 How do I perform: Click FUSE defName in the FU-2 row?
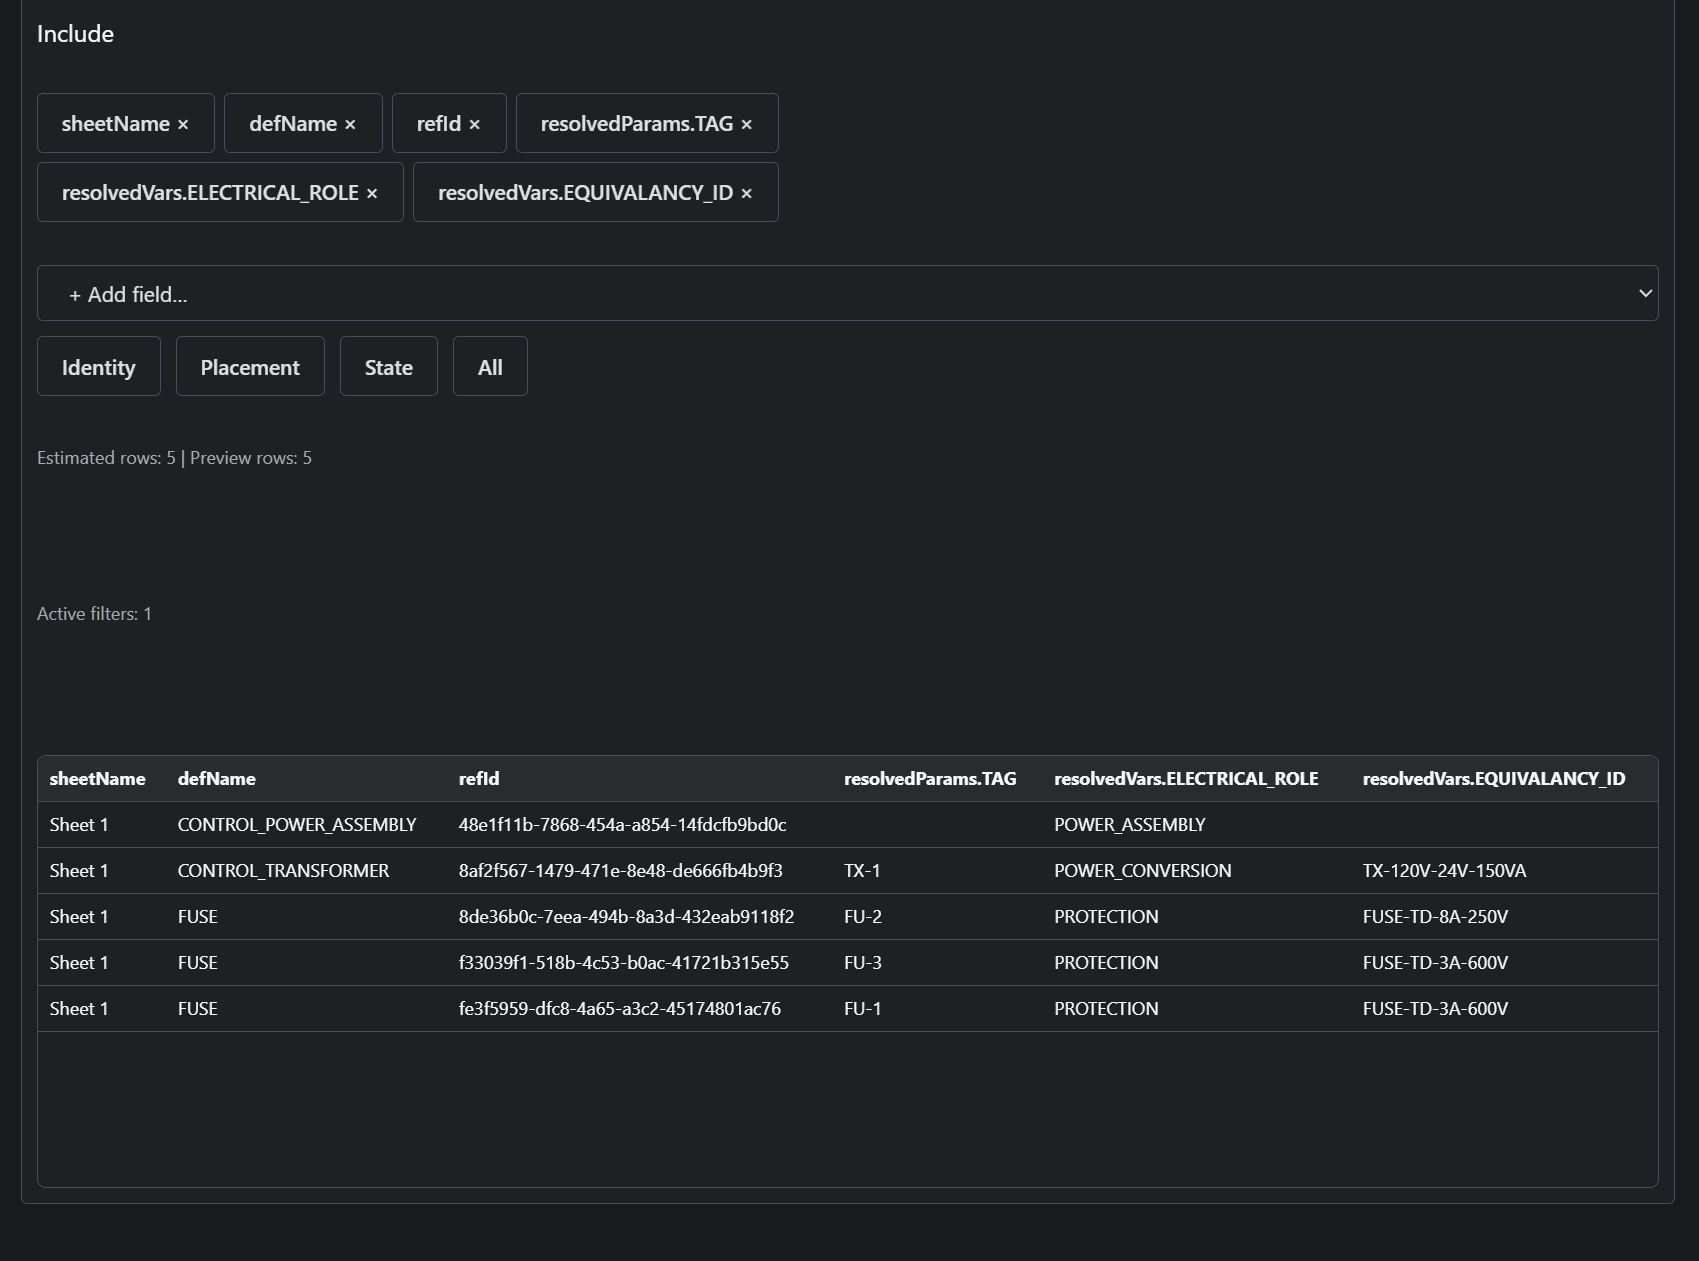[198, 917]
